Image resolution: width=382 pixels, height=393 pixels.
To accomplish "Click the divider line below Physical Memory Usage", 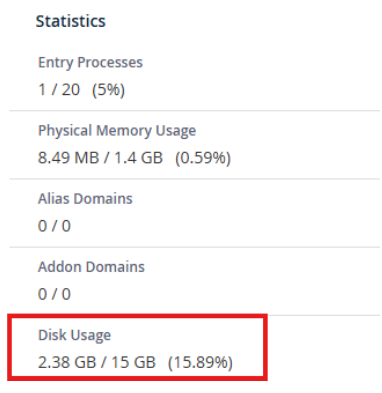I will pos(195,179).
